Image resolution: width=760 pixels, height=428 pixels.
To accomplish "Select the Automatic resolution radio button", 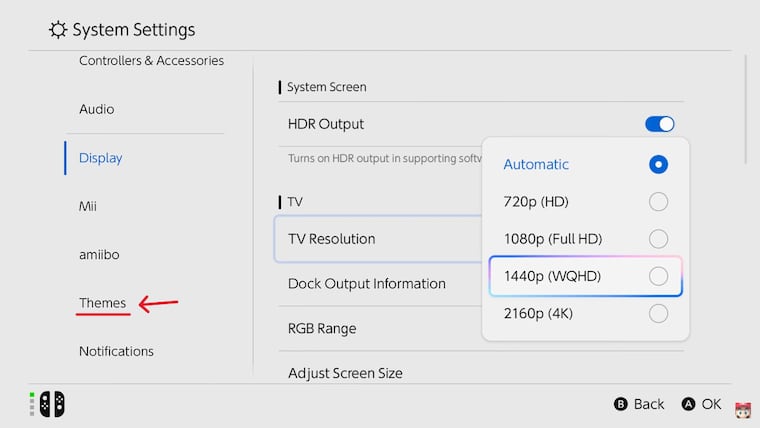I will pos(658,164).
